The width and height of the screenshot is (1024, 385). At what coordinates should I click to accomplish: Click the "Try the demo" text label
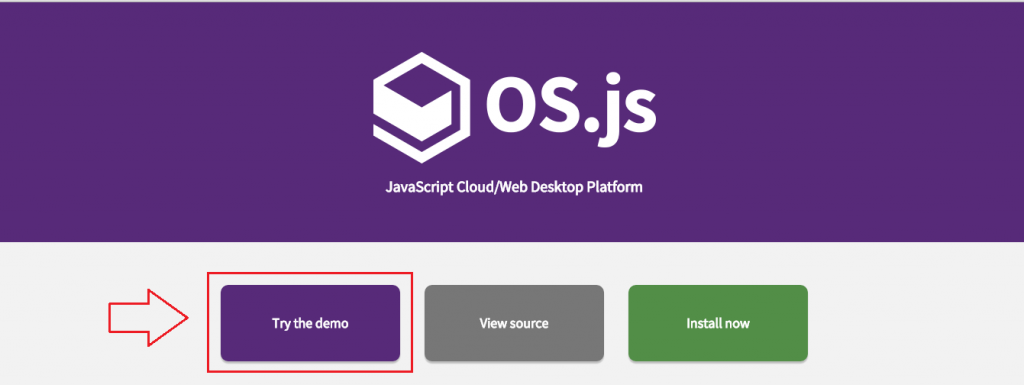click(x=310, y=323)
